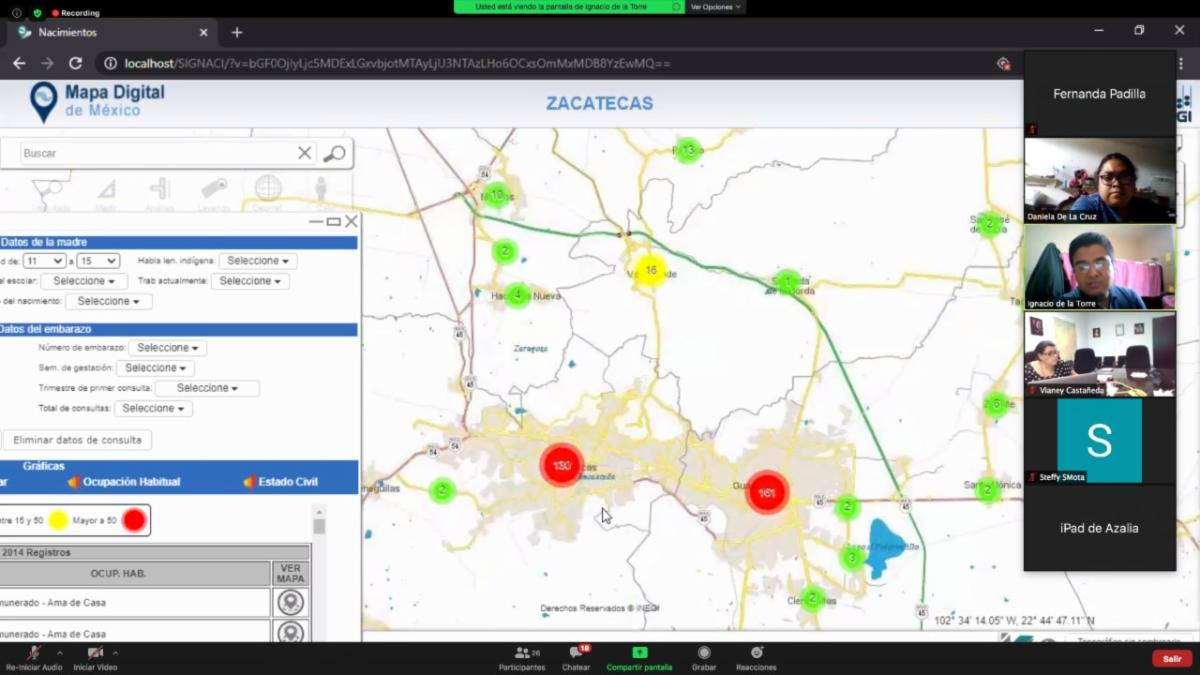Click Eliminar datos de consulta button

click(x=77, y=440)
